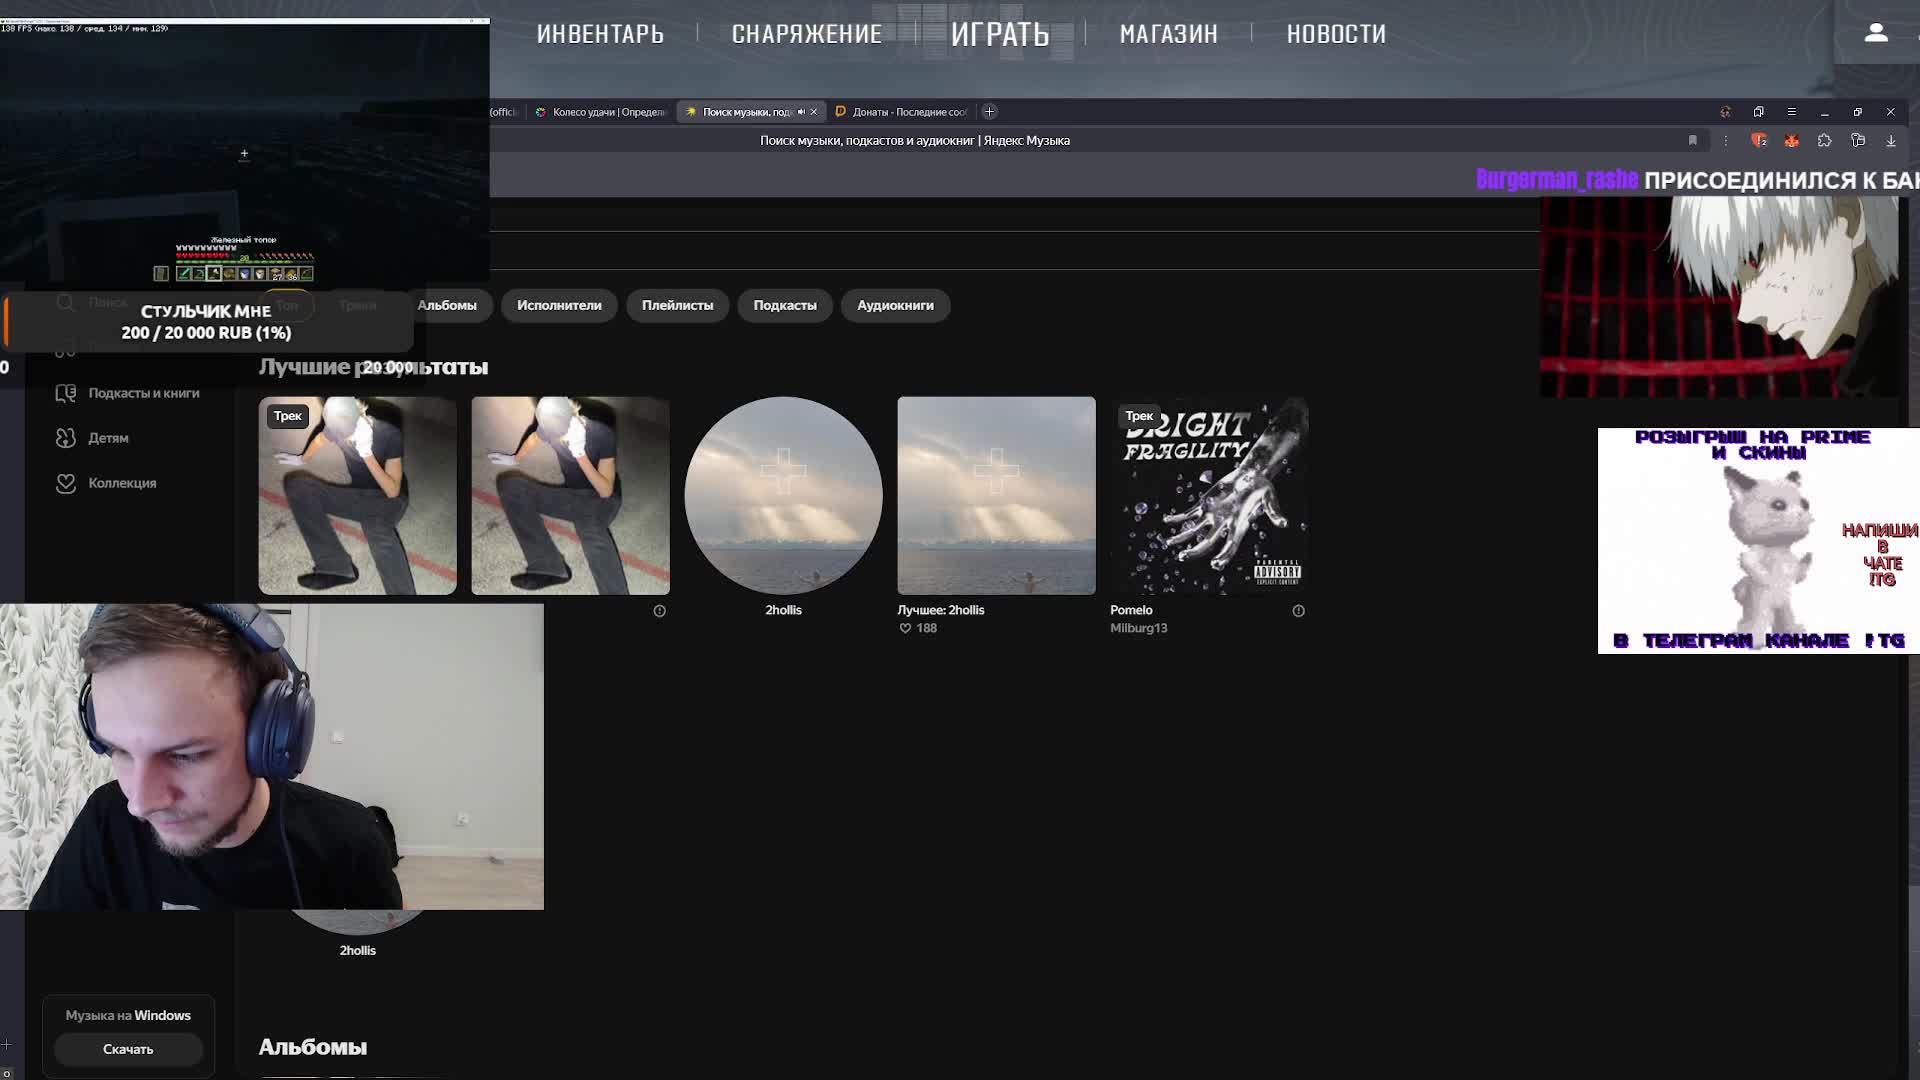
Task: Click the Pomelo track title
Action: click(1131, 610)
